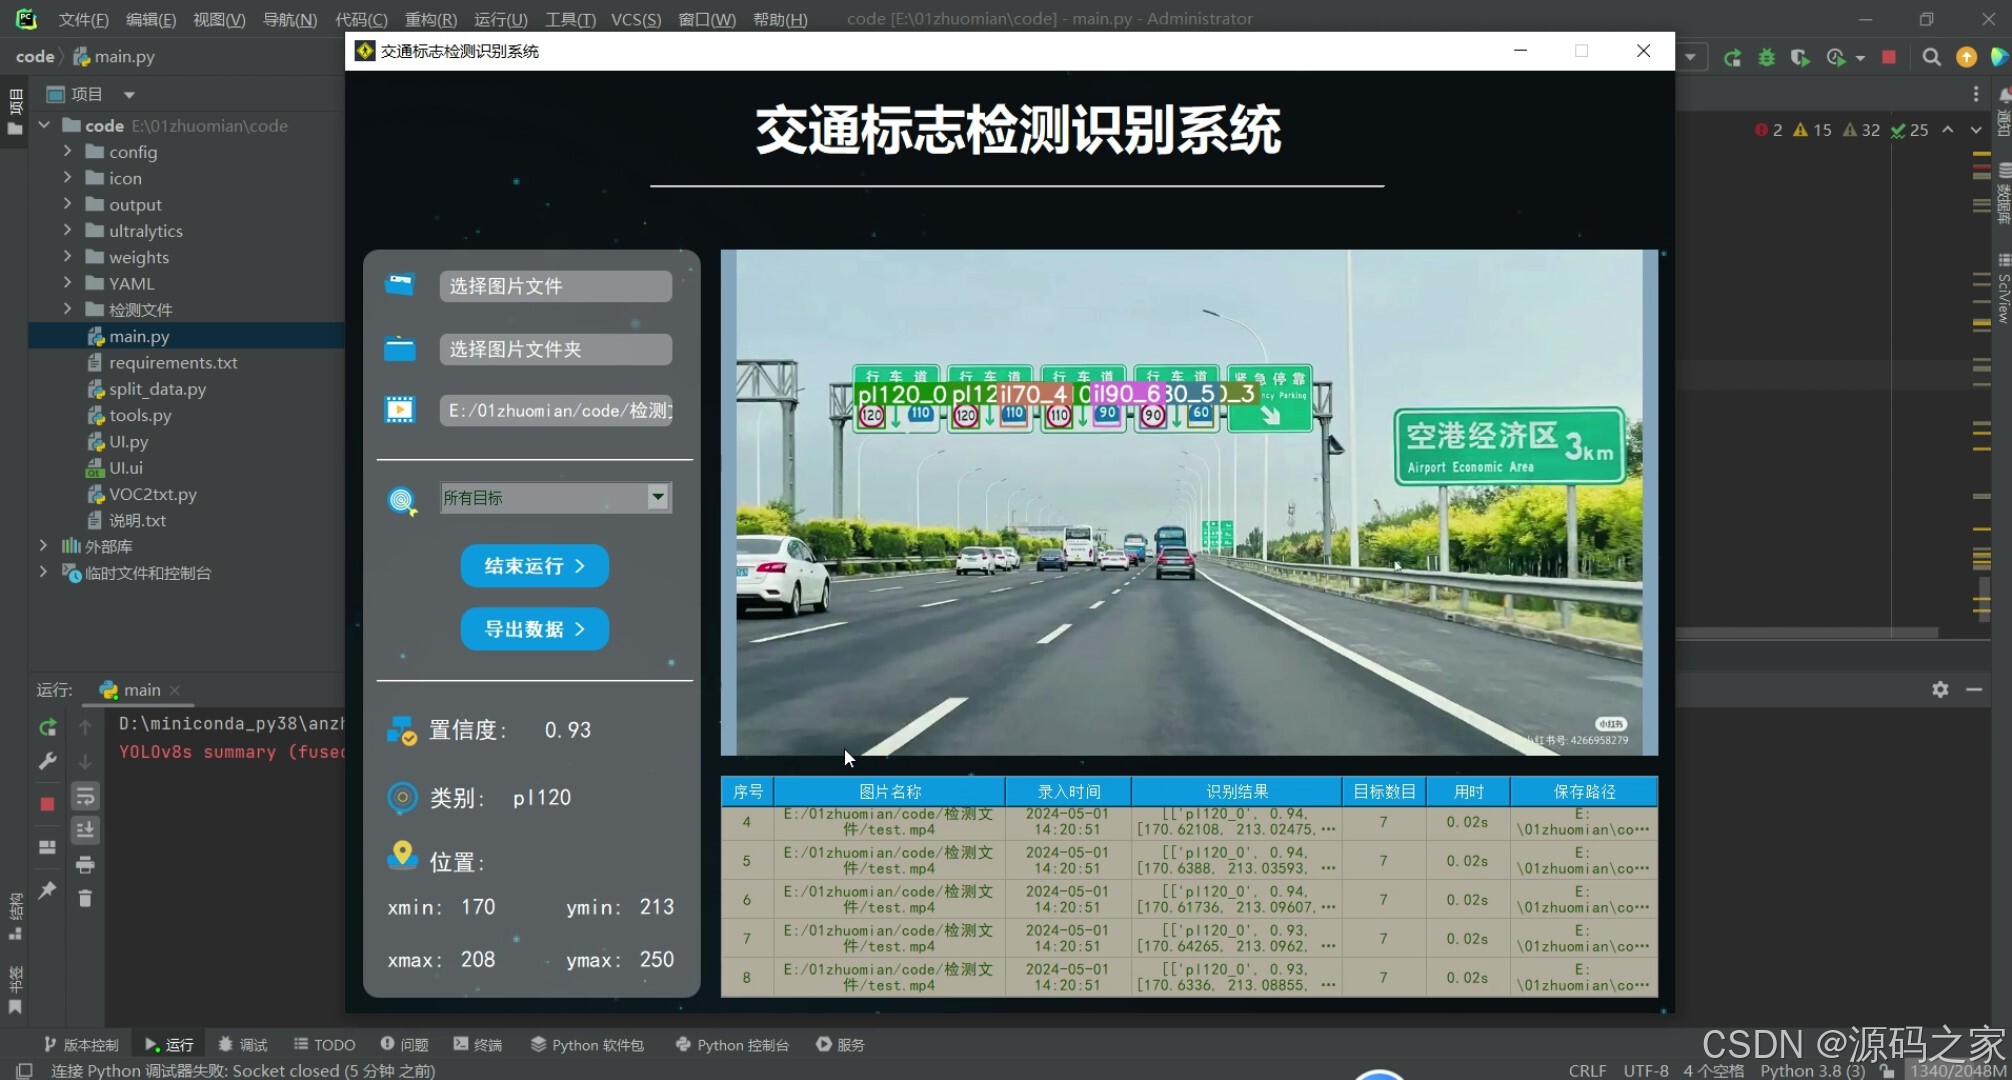This screenshot has height=1080, width=2012.
Task: Open the 所有目标 dropdown
Action: click(657, 497)
